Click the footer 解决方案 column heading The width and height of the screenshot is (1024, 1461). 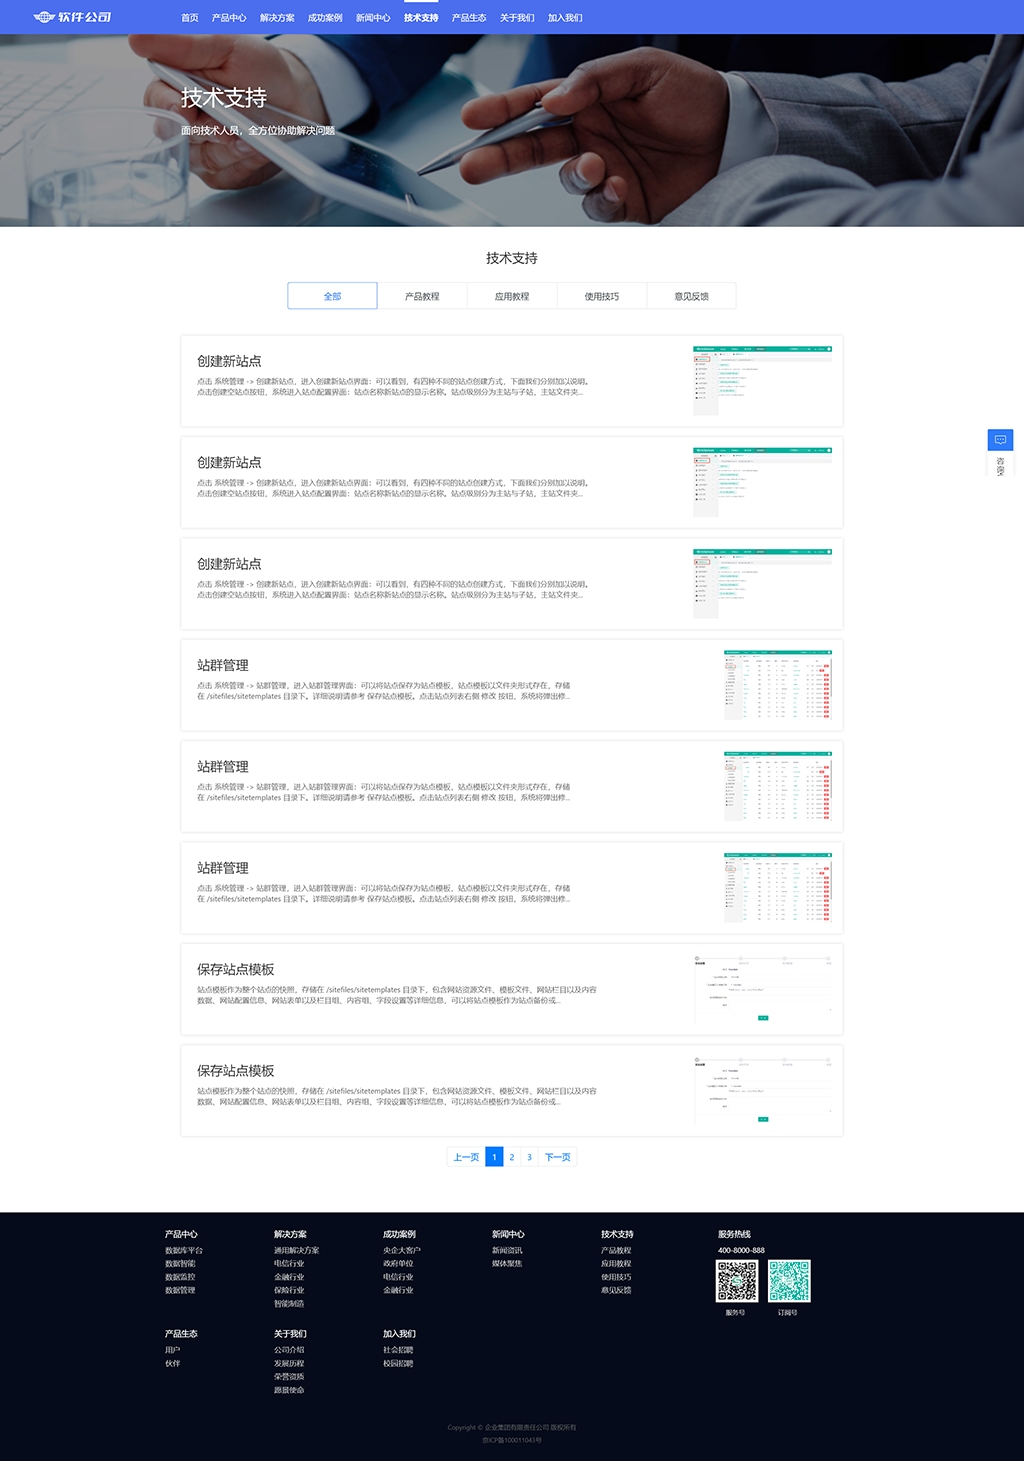click(290, 1234)
